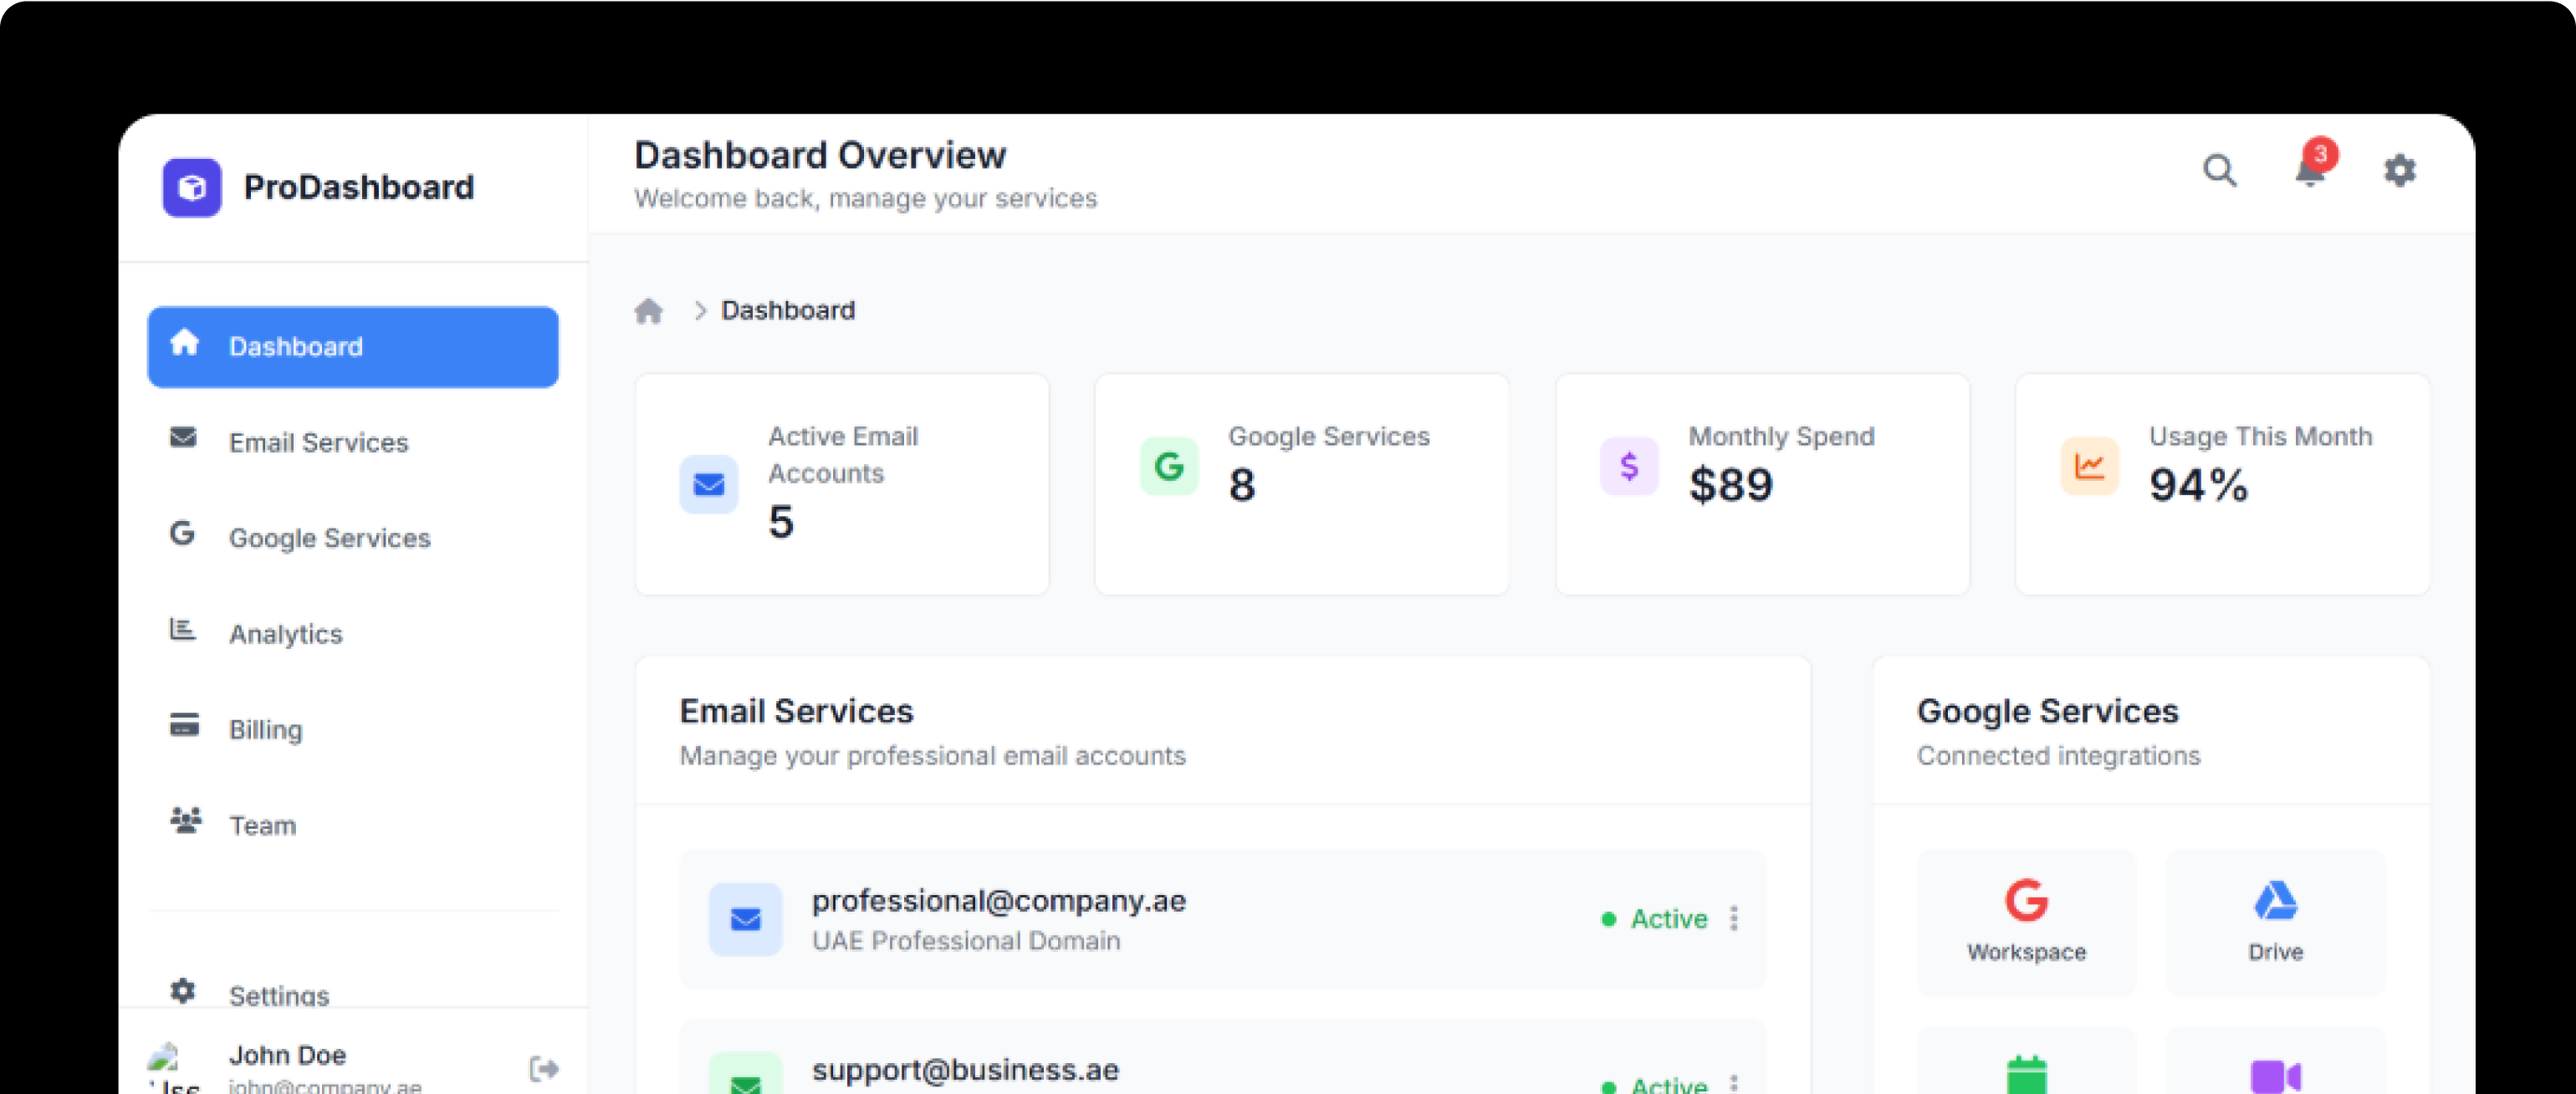
Task: Toggle the Active status on support@business.ae
Action: [x=1657, y=1085]
